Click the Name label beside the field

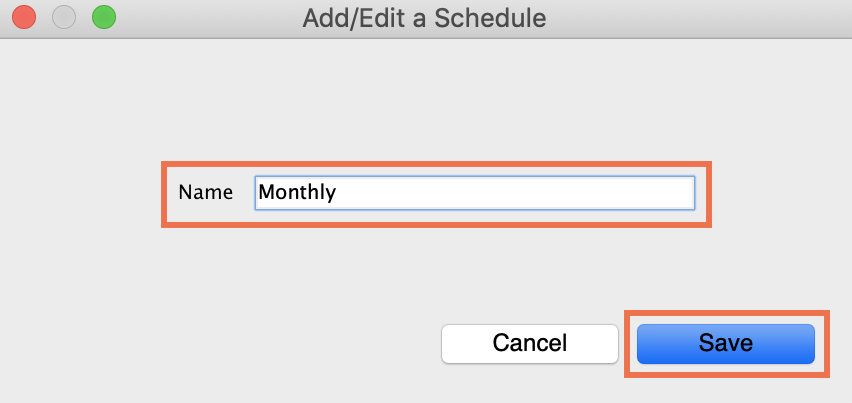205,192
